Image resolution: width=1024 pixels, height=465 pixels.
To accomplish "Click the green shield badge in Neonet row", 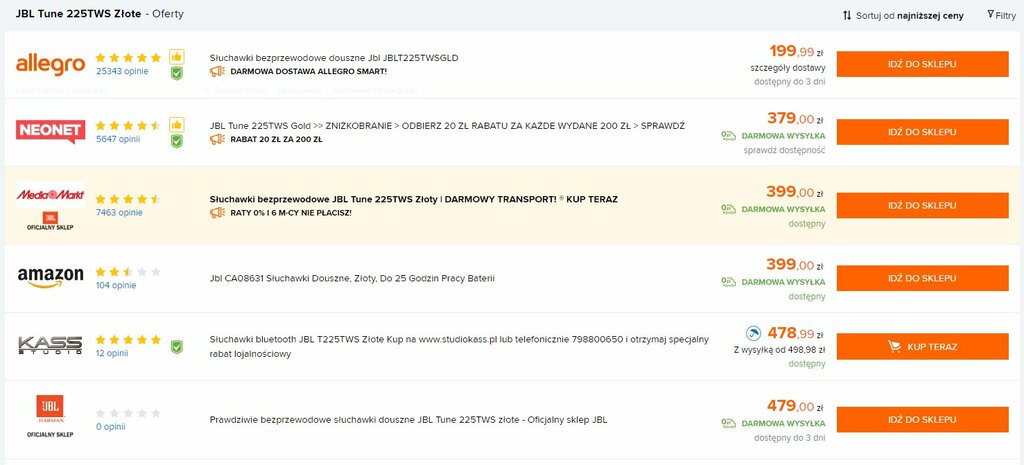I will (176, 141).
